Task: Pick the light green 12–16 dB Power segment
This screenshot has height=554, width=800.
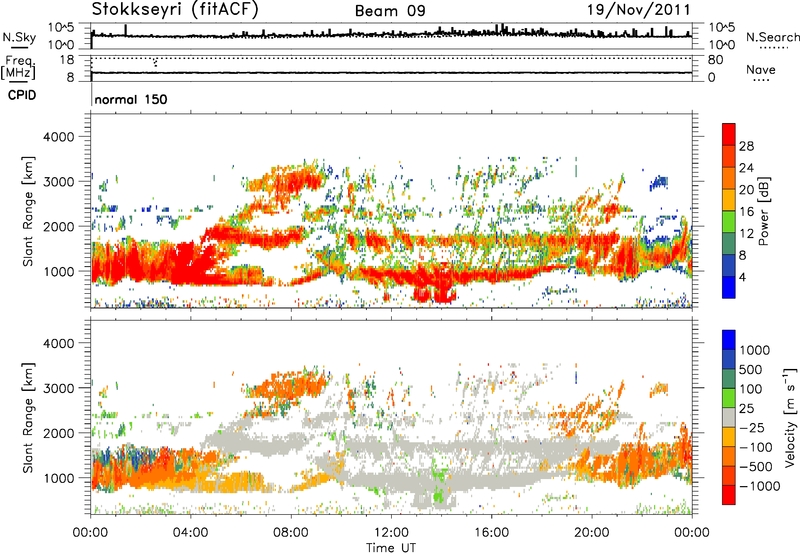Action: click(729, 222)
